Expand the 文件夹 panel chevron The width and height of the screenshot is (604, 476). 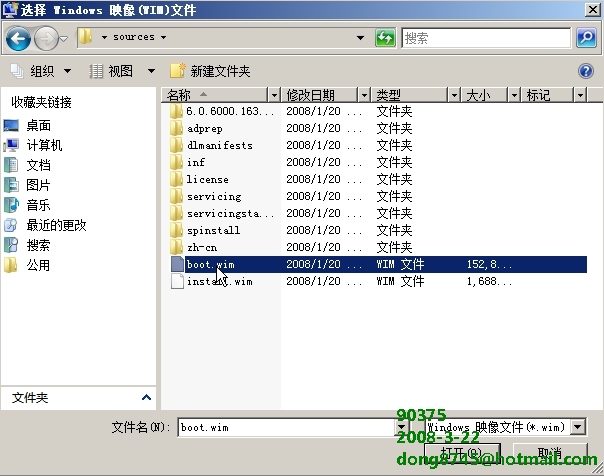click(x=146, y=397)
